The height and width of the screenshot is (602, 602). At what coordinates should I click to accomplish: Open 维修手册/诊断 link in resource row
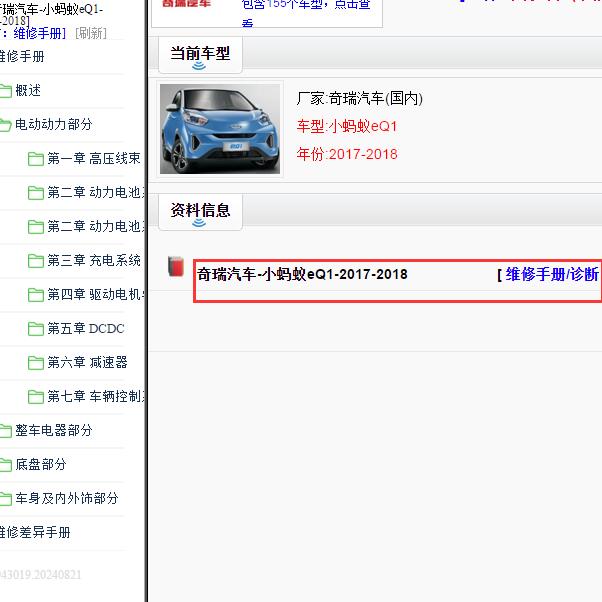tap(552, 275)
